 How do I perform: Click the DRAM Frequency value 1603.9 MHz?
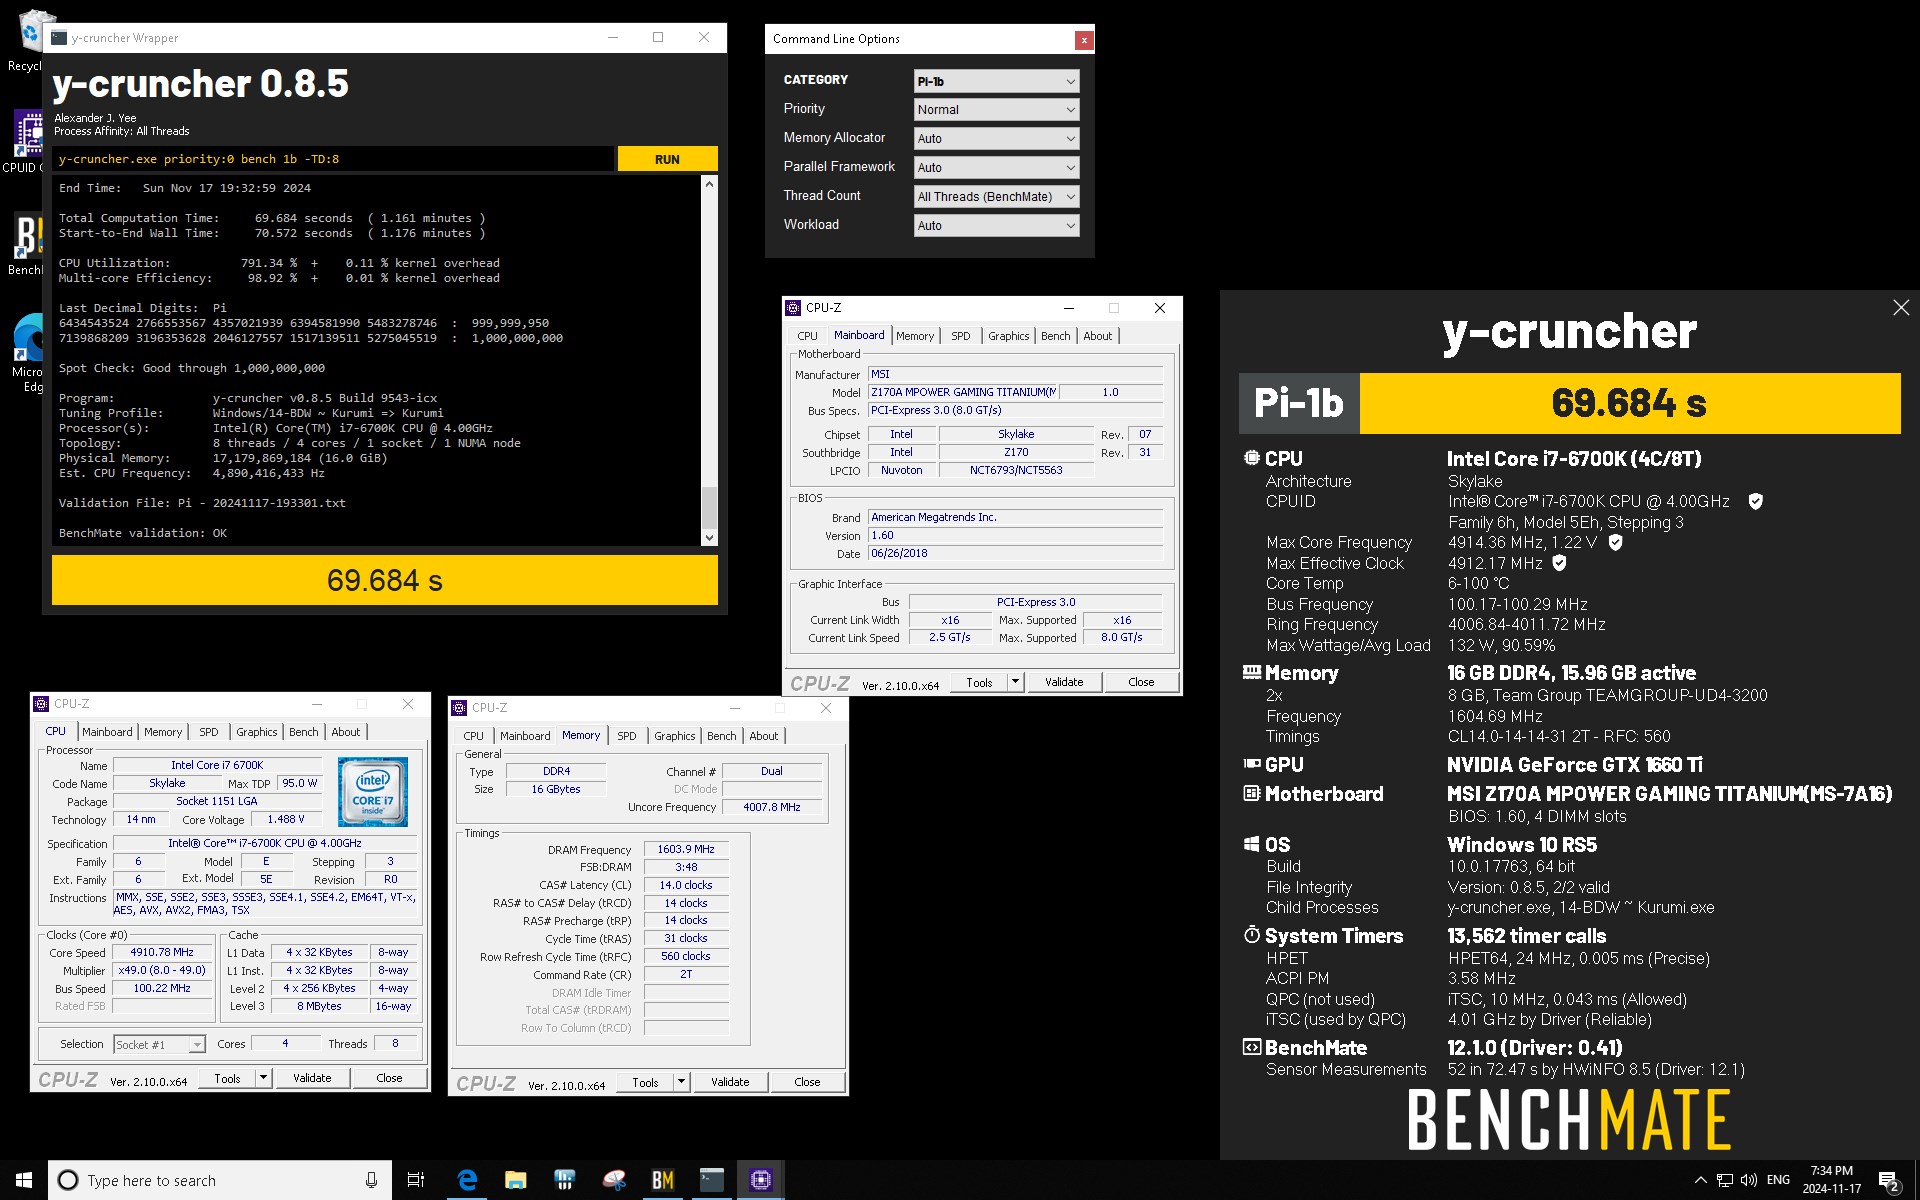tap(686, 849)
